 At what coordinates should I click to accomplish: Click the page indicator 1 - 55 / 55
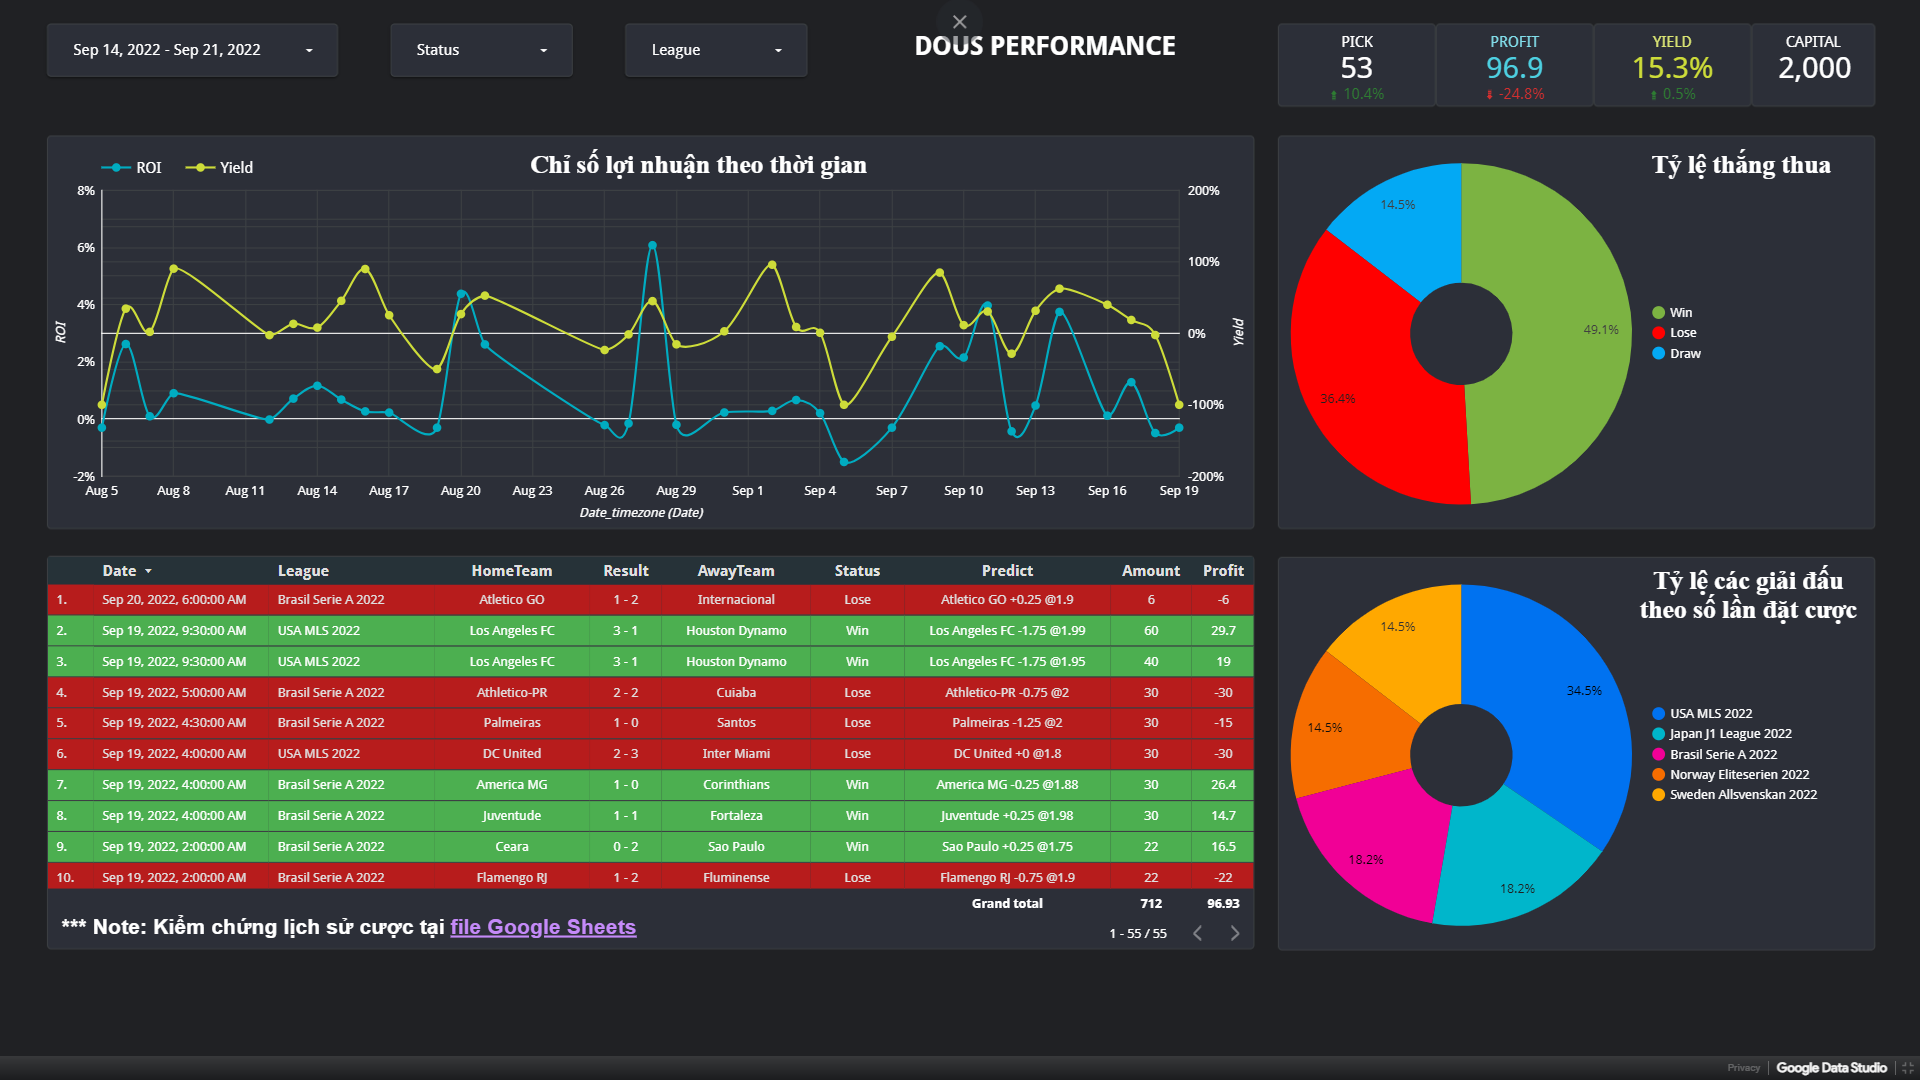(x=1138, y=934)
